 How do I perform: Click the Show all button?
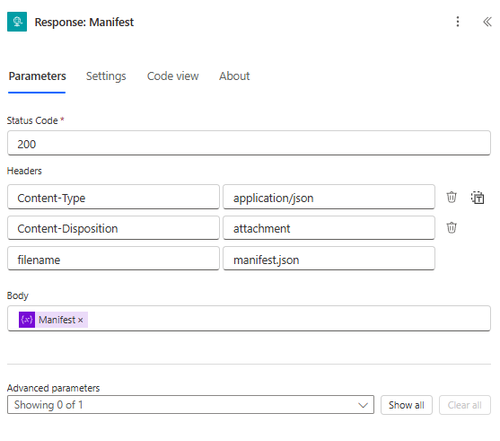coord(406,405)
